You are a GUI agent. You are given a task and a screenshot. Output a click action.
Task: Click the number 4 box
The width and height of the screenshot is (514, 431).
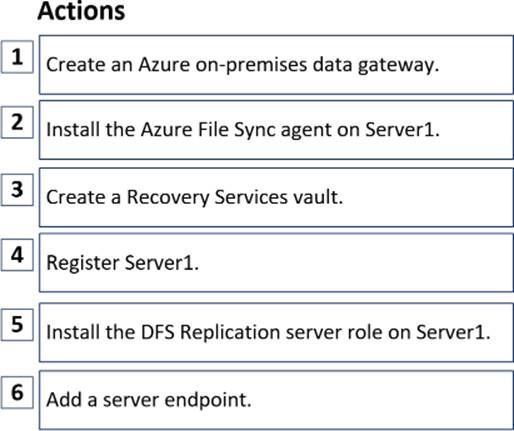[x=17, y=255]
